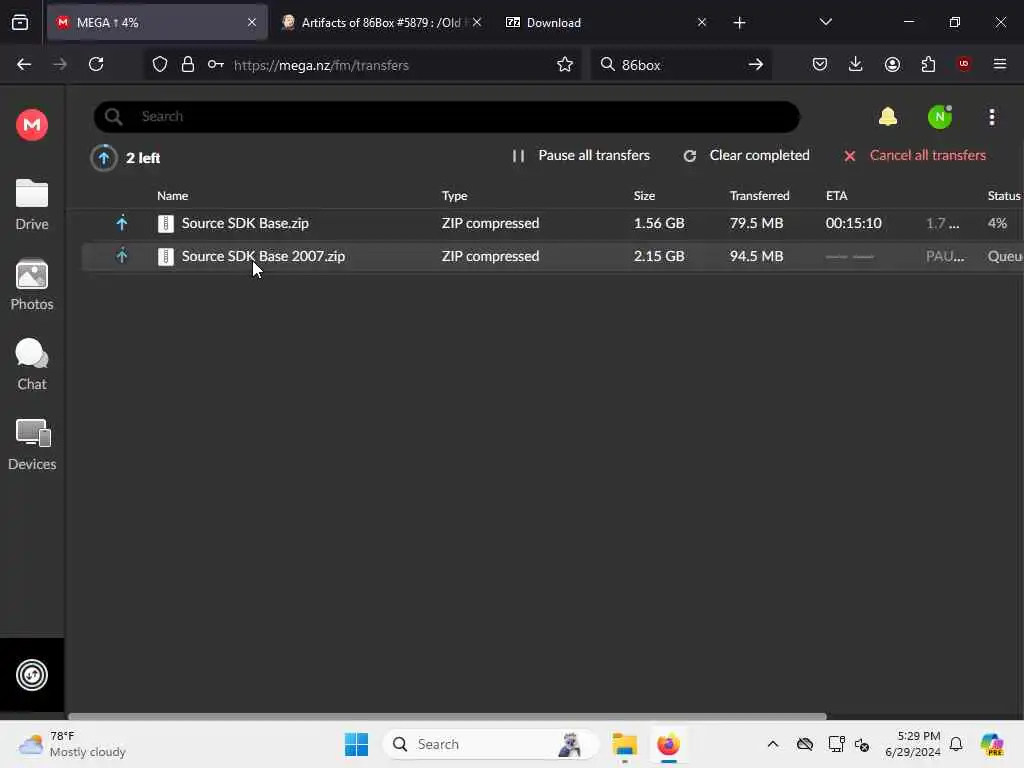The width and height of the screenshot is (1024, 768).
Task: Go back with the browser back arrow
Action: click(x=24, y=64)
